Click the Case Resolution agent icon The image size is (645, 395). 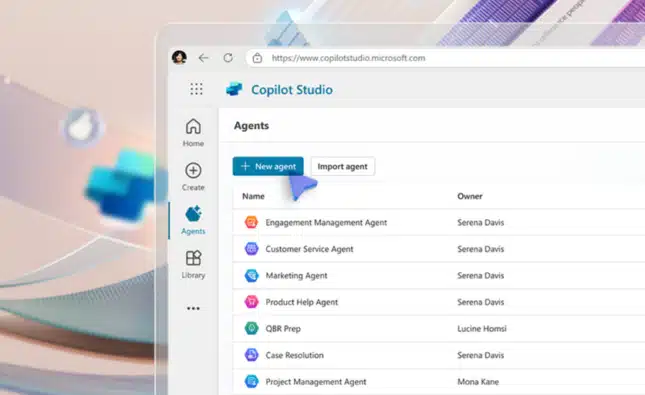coord(251,355)
